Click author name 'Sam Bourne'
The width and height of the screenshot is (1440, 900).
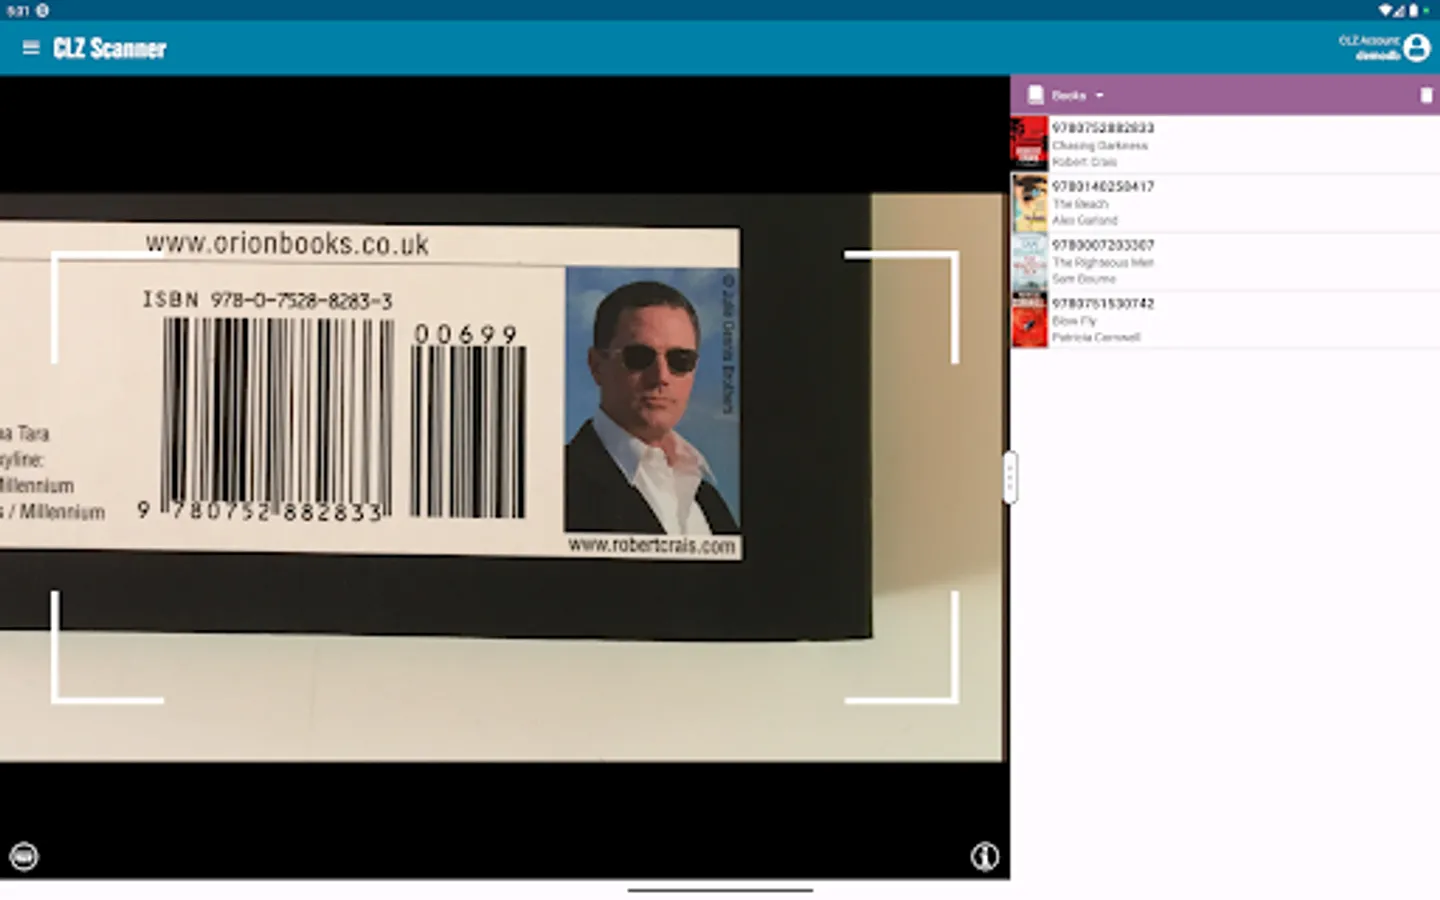coord(1084,279)
